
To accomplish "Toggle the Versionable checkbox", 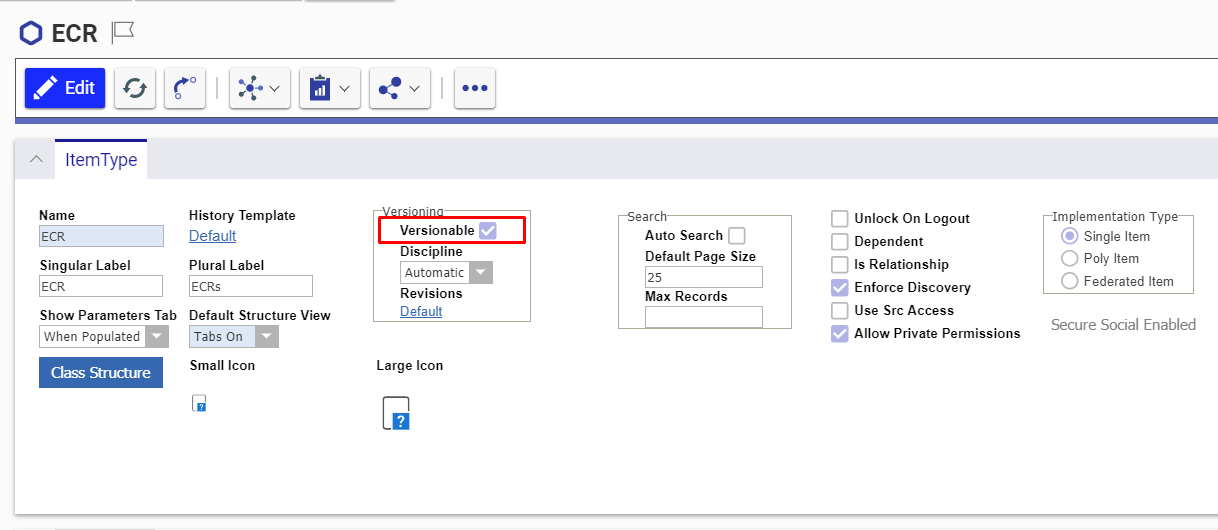I will 488,231.
